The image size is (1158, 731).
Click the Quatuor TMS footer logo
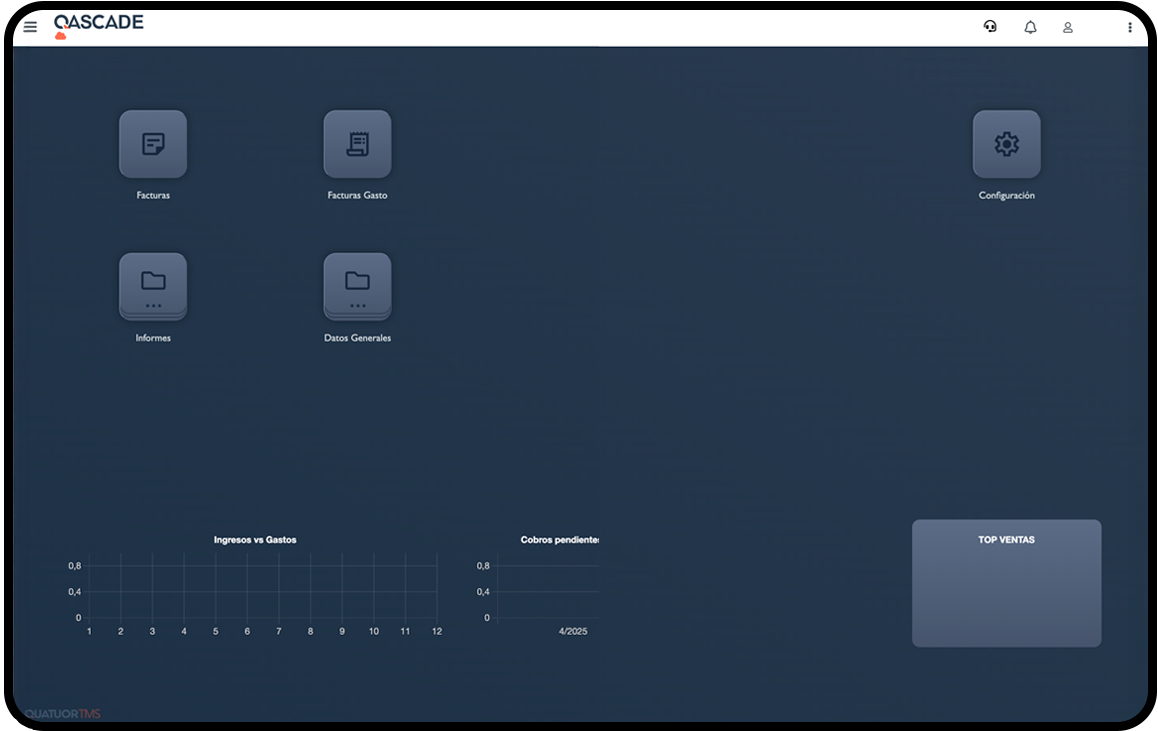(62, 714)
